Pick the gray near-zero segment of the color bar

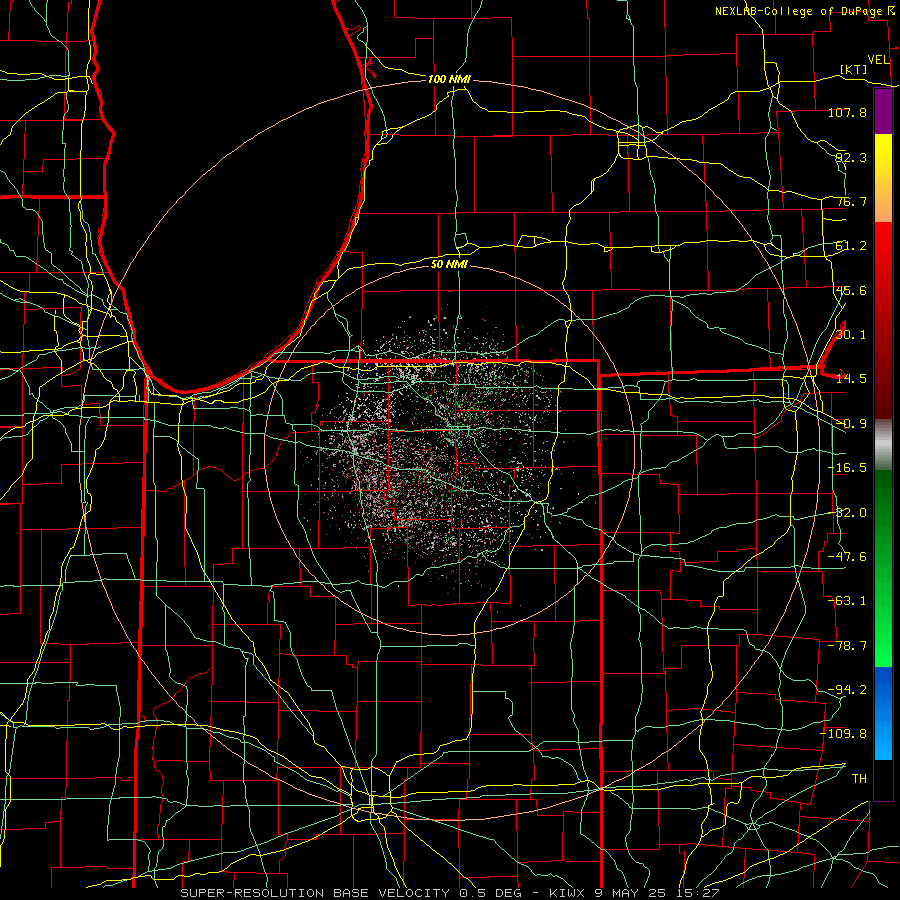point(883,444)
